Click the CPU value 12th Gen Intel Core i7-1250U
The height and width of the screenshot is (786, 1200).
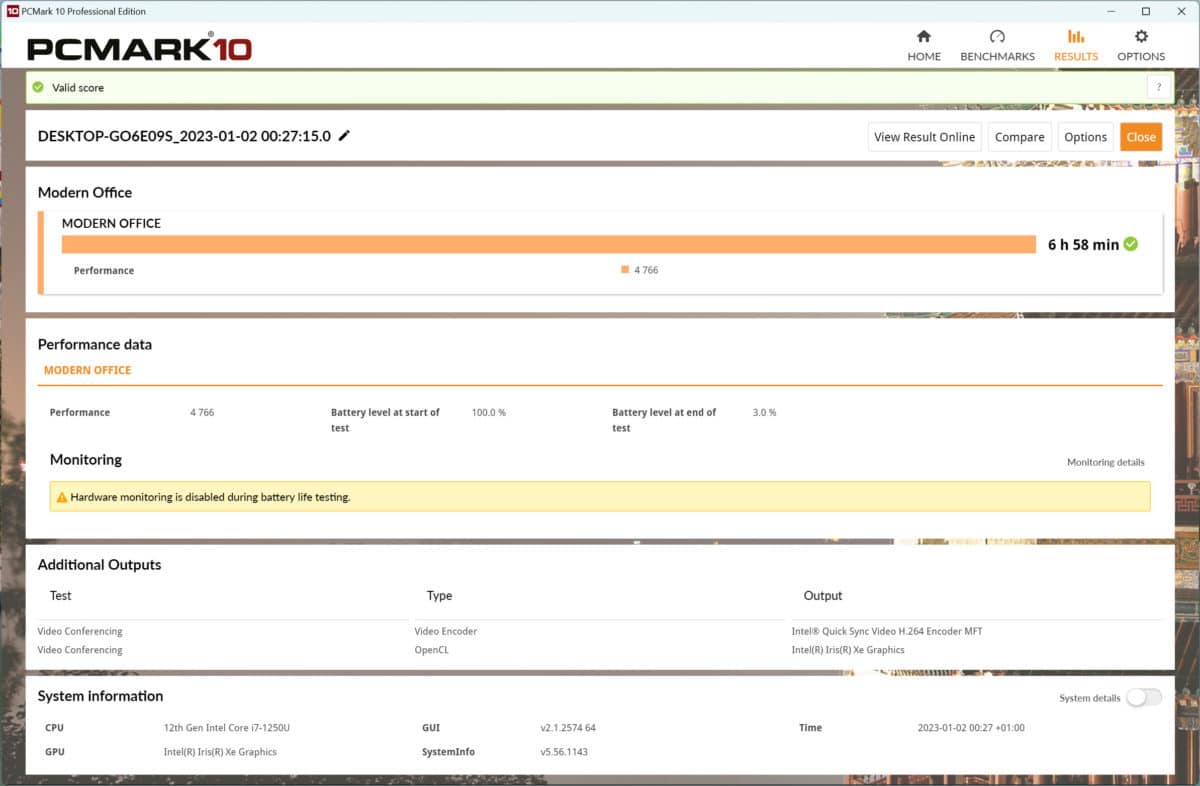pyautogui.click(x=229, y=728)
